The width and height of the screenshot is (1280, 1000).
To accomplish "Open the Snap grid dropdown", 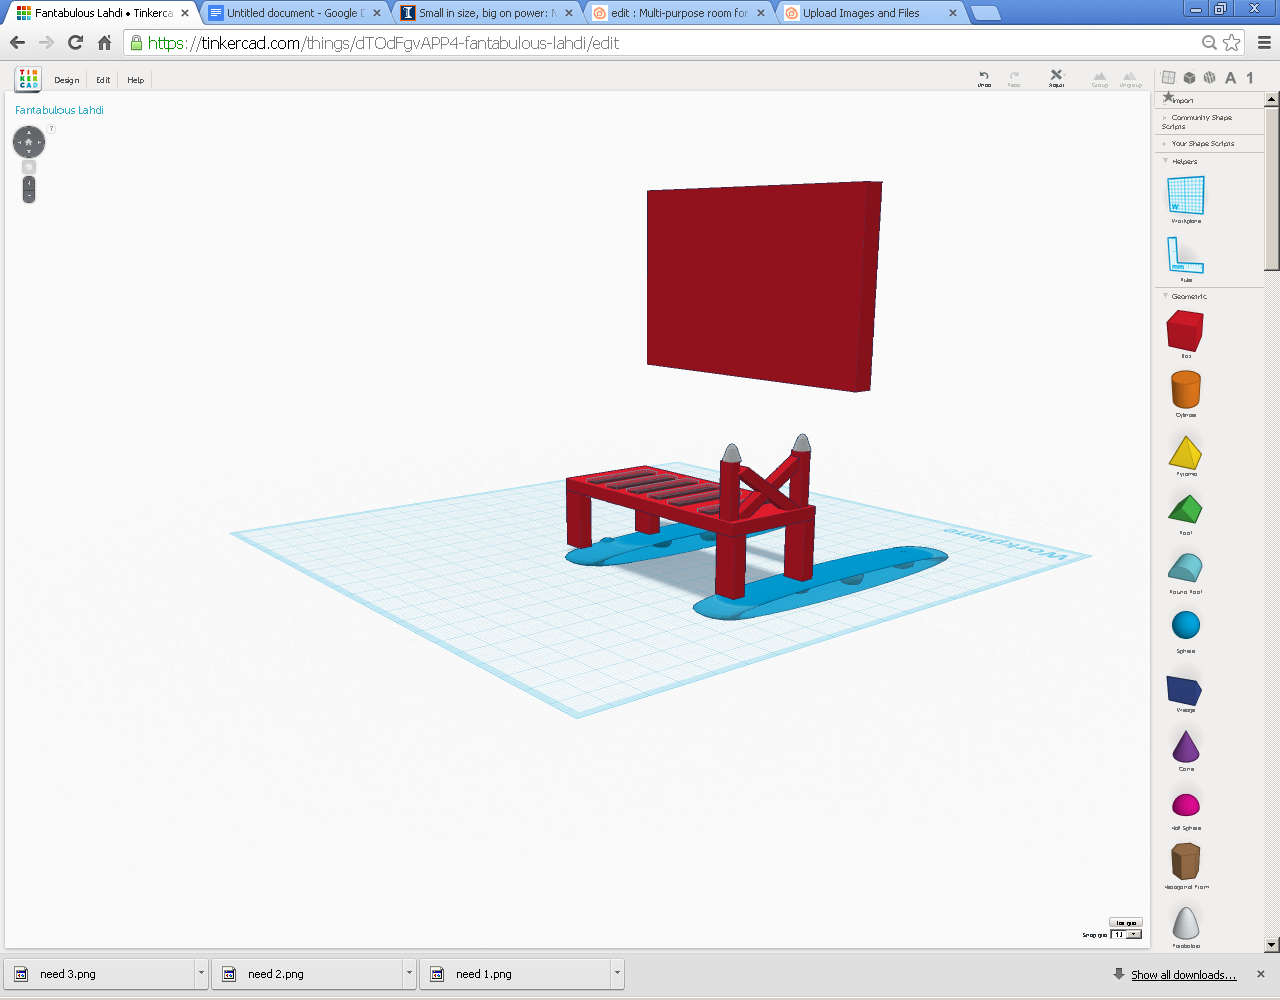I will (1126, 934).
